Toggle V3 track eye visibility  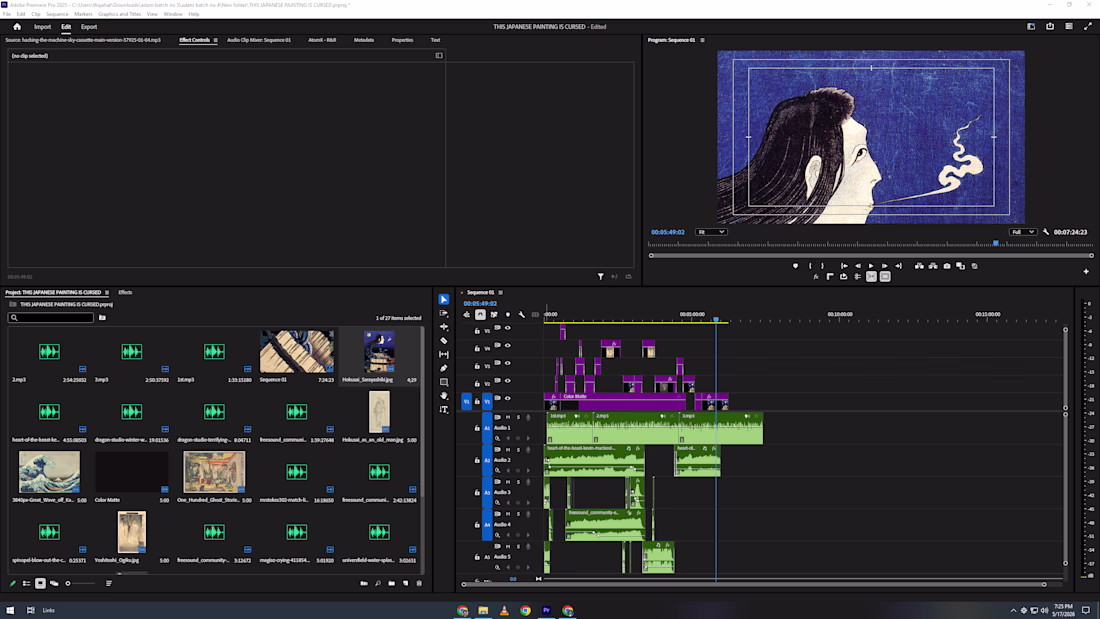[508, 363]
